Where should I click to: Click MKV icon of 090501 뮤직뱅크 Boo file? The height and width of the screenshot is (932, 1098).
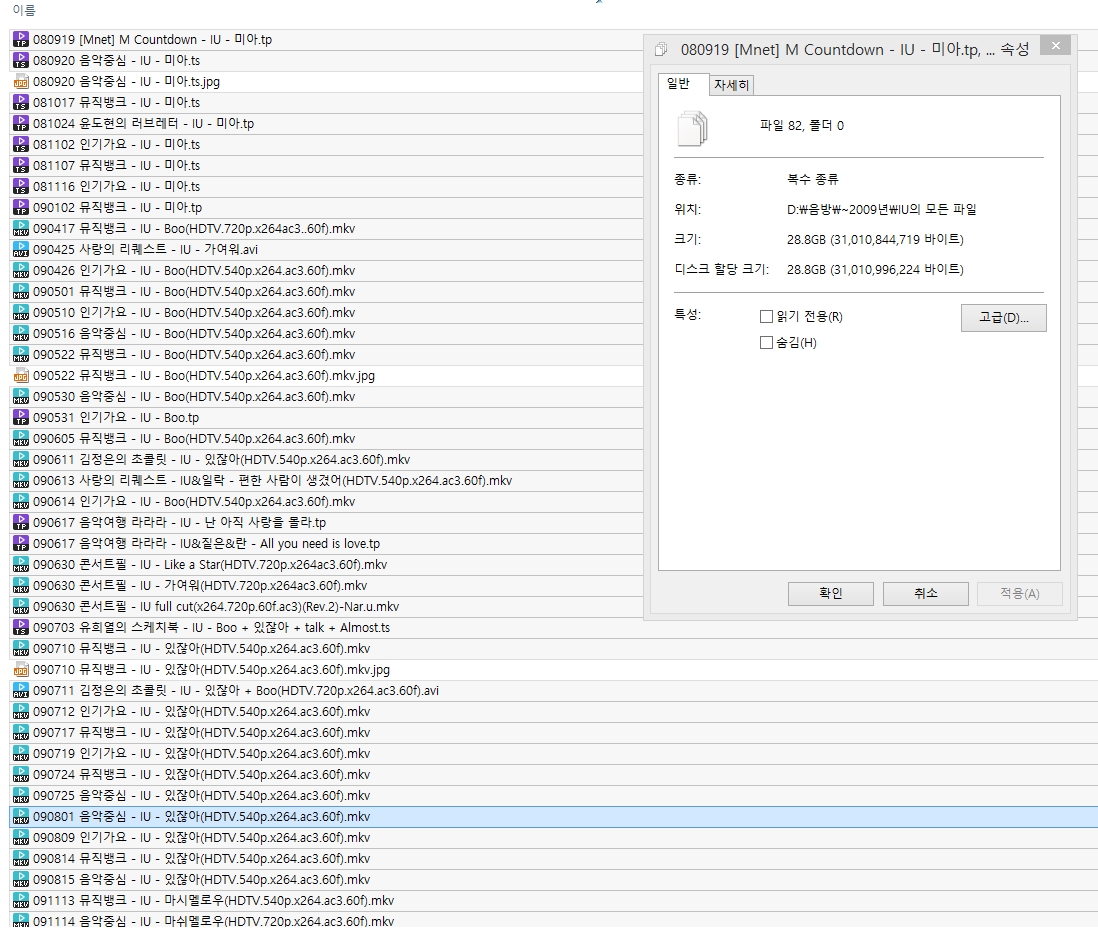(x=21, y=291)
